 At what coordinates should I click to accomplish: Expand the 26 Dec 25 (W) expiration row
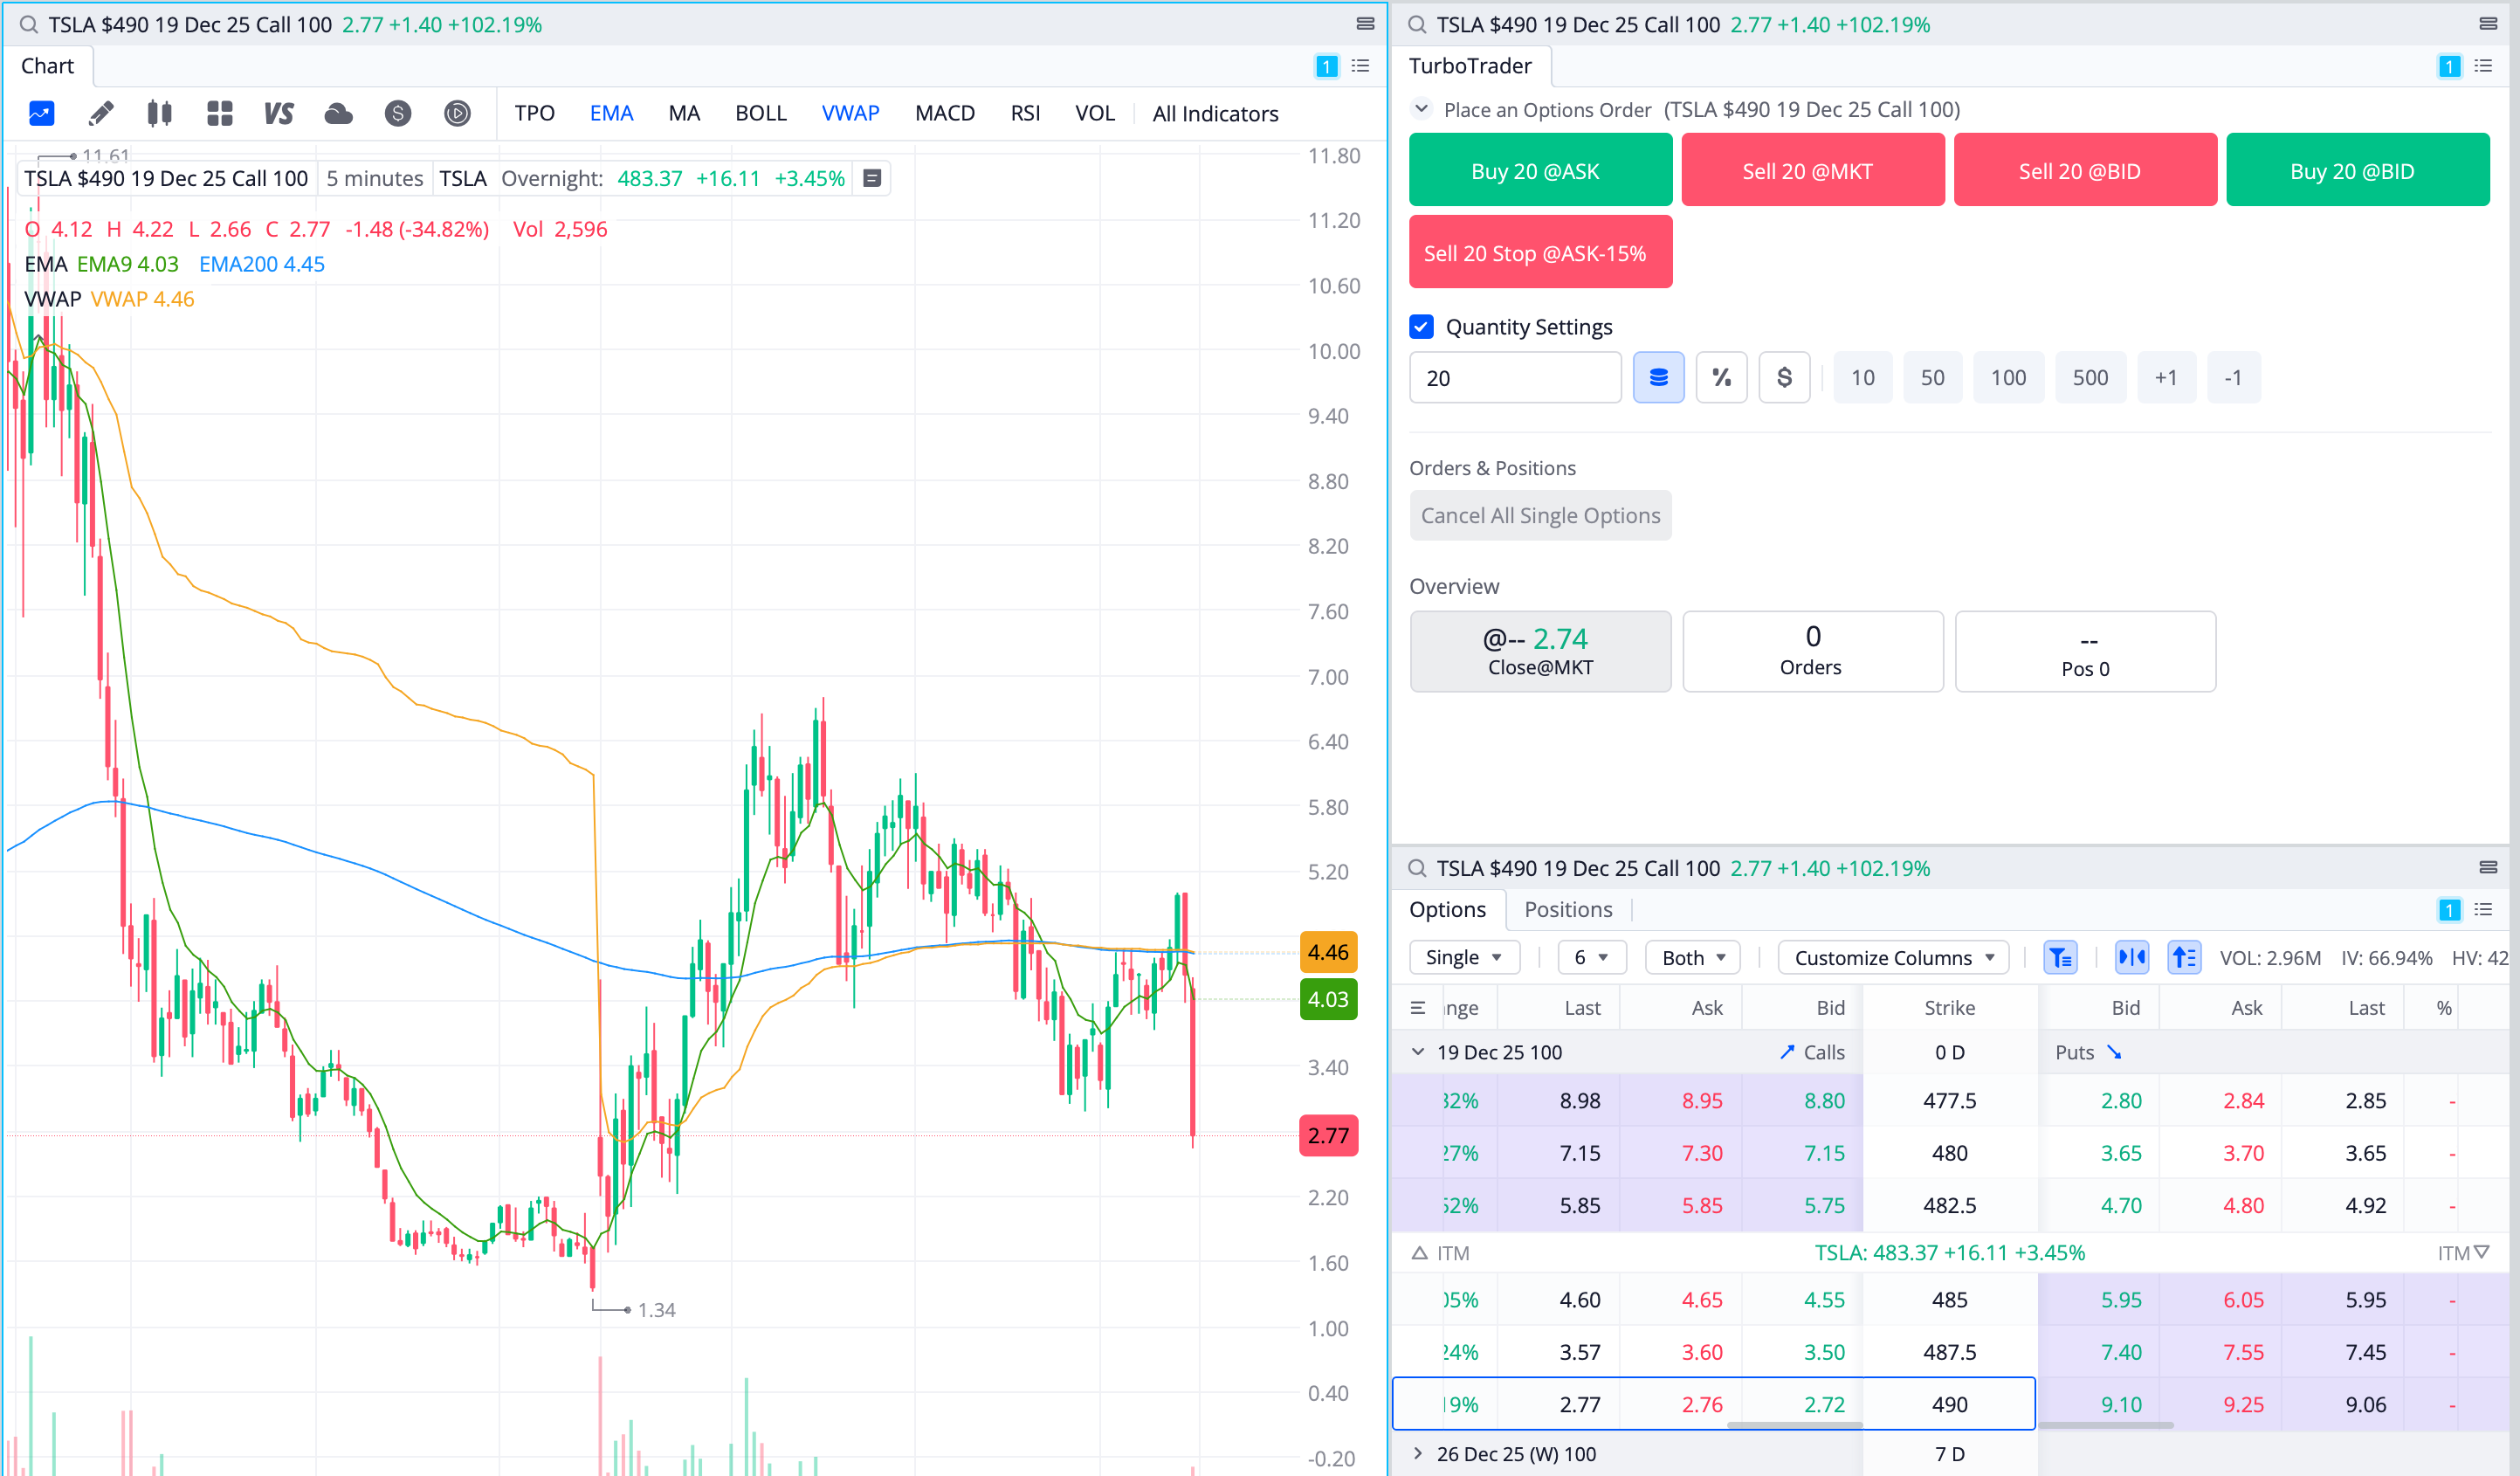(x=1418, y=1453)
